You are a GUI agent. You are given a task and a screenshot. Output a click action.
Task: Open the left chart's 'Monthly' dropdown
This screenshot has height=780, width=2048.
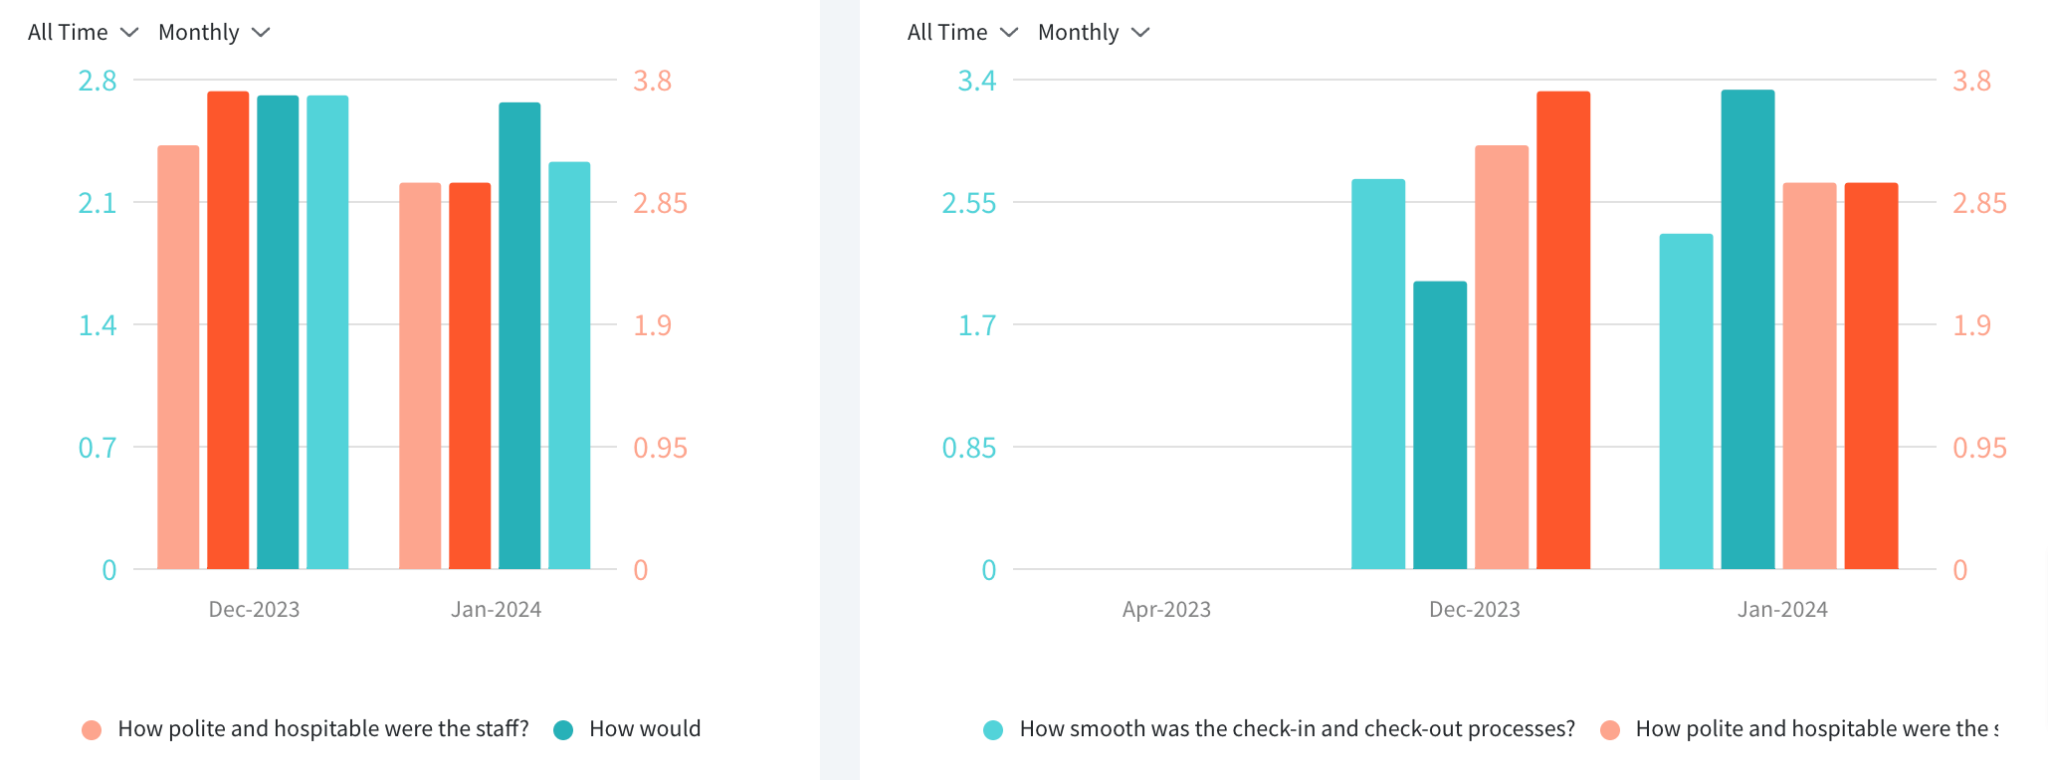pyautogui.click(x=214, y=32)
